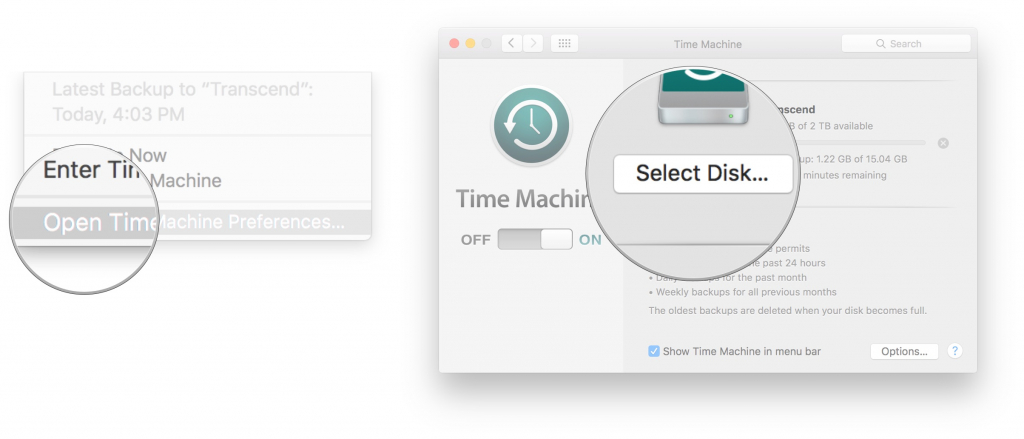The height and width of the screenshot is (439, 1024).
Task: Click the OFF label beside switch
Action: (475, 240)
